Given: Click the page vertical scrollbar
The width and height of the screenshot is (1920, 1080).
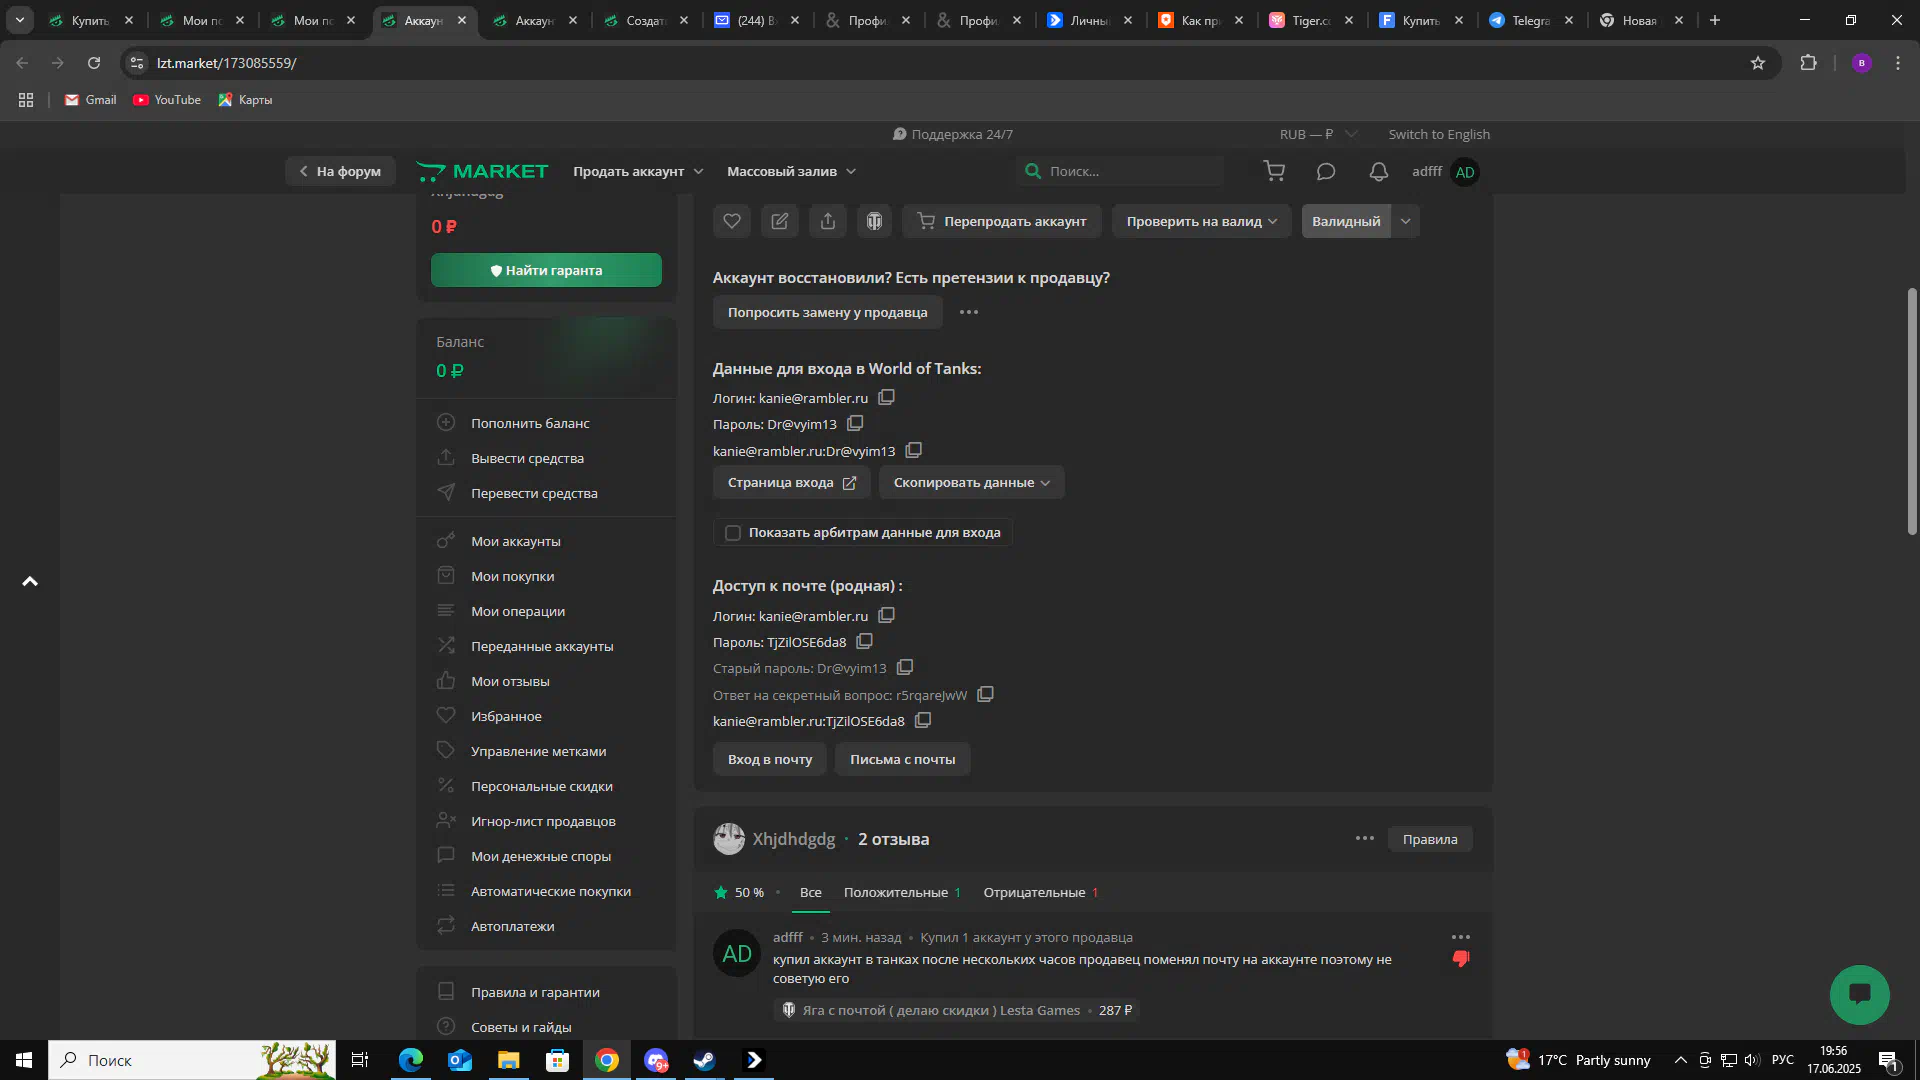Looking at the screenshot, I should tap(1912, 411).
